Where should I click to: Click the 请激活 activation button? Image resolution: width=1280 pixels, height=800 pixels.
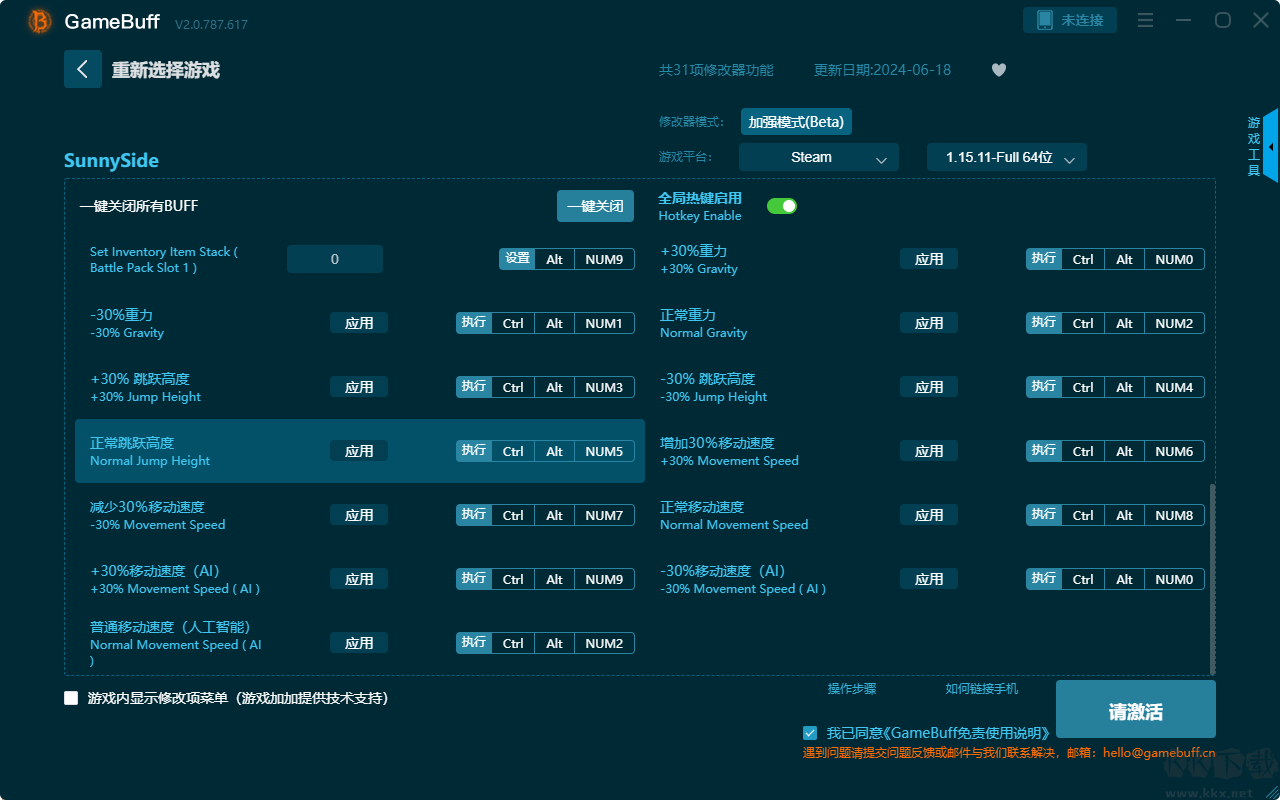pos(1136,711)
